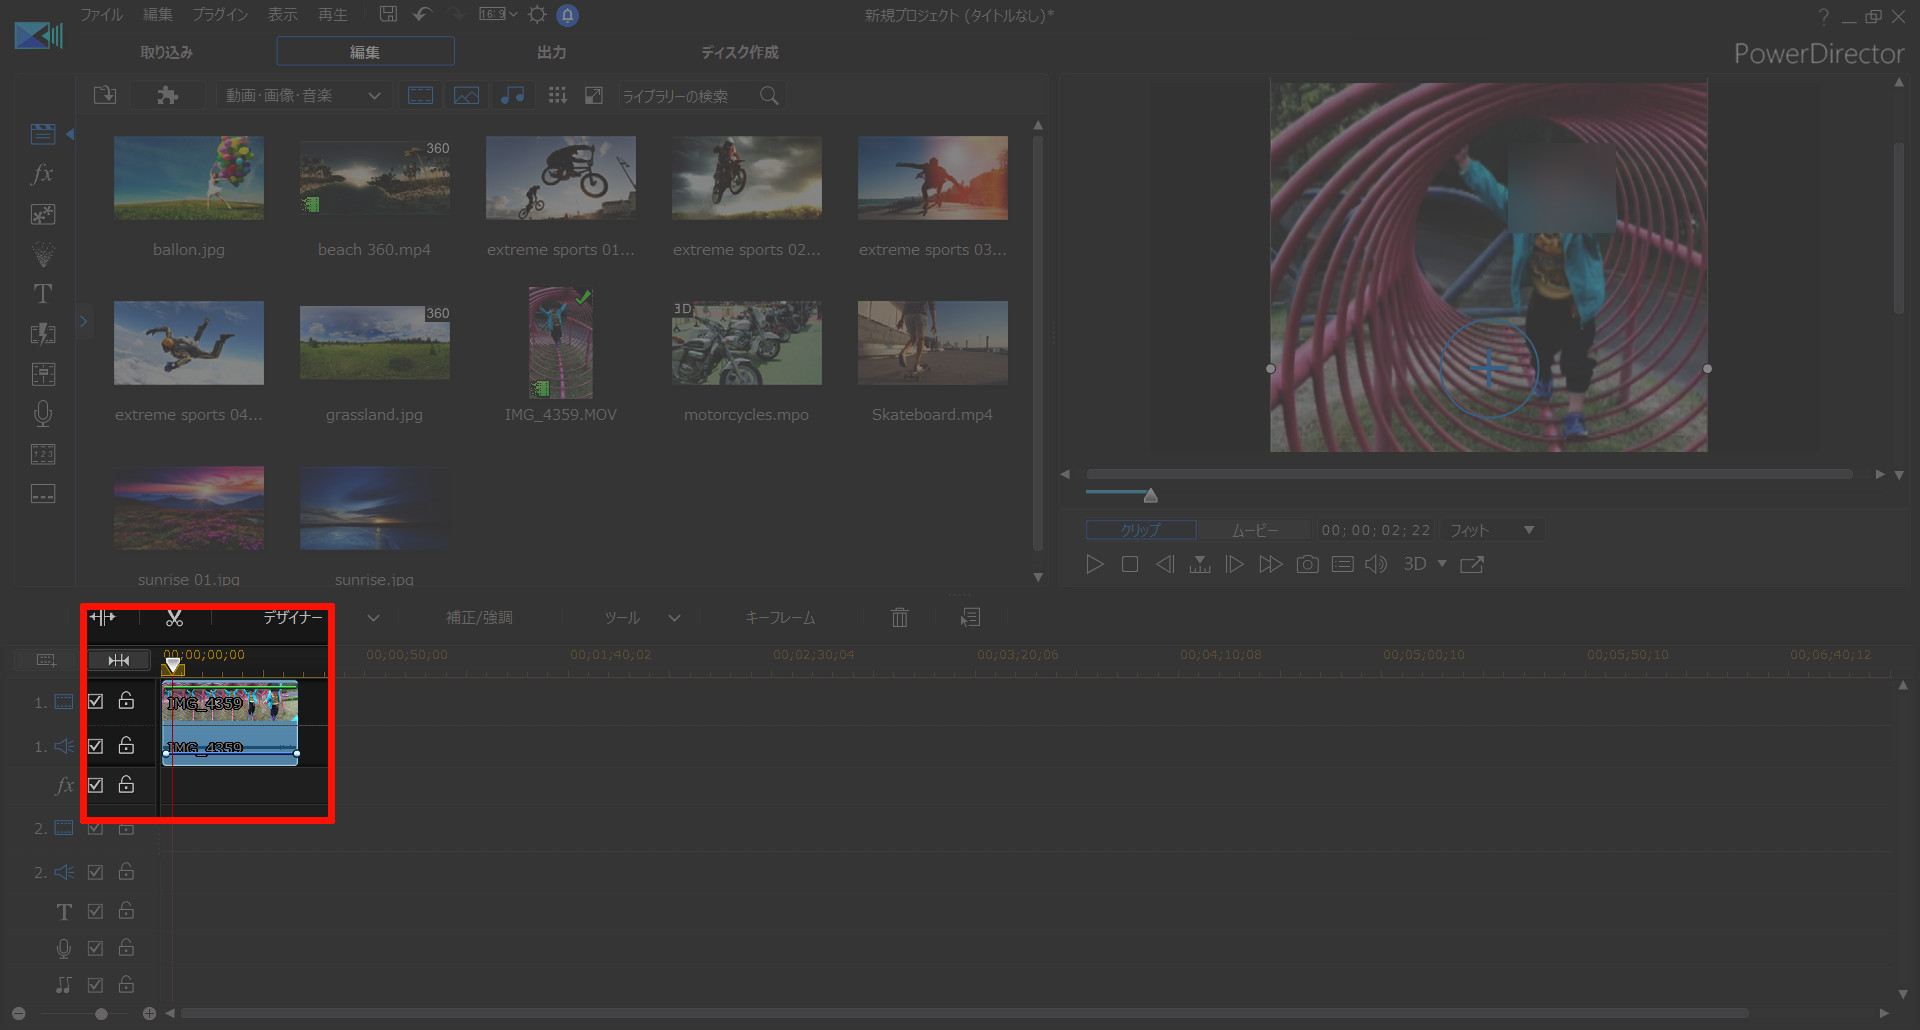Switch to the Capture tab
This screenshot has height=1030, width=1920.
166,52
